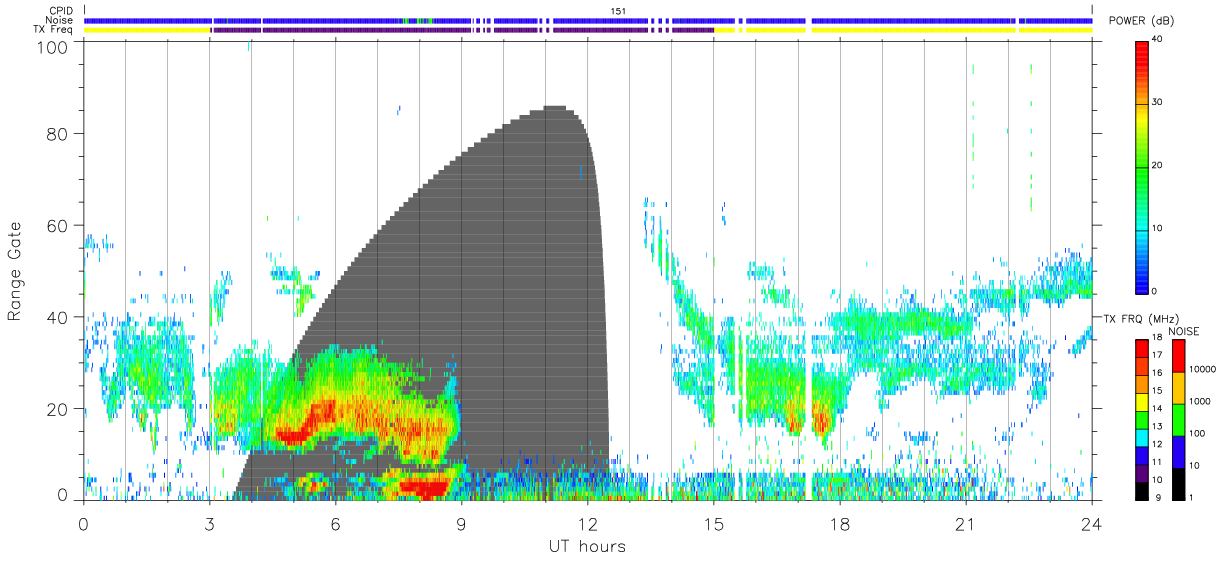Click the '9' tick on UT hours axis
The height and width of the screenshot is (567, 1228).
(x=461, y=524)
